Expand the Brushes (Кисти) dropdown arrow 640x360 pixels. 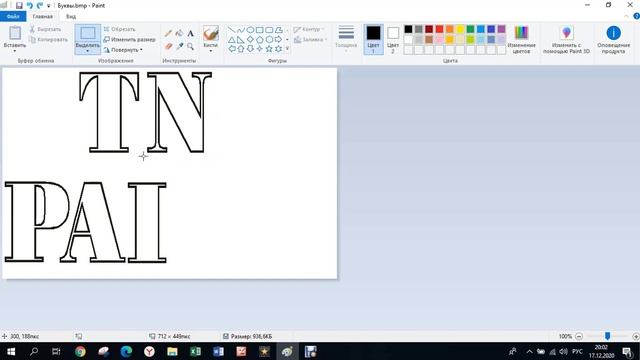pyautogui.click(x=211, y=51)
